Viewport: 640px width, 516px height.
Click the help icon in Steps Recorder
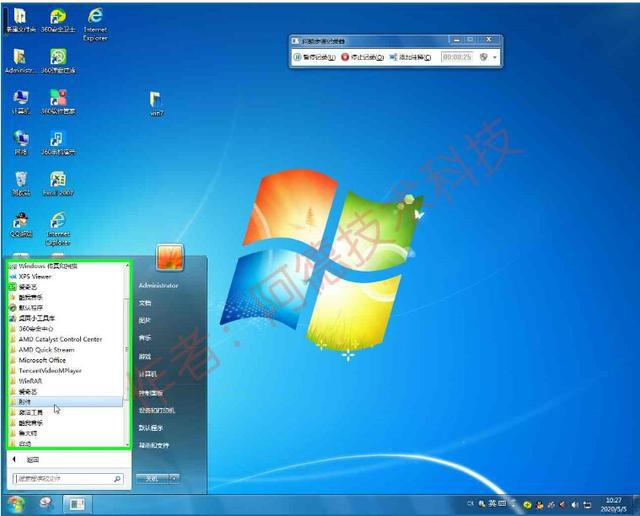(484, 57)
